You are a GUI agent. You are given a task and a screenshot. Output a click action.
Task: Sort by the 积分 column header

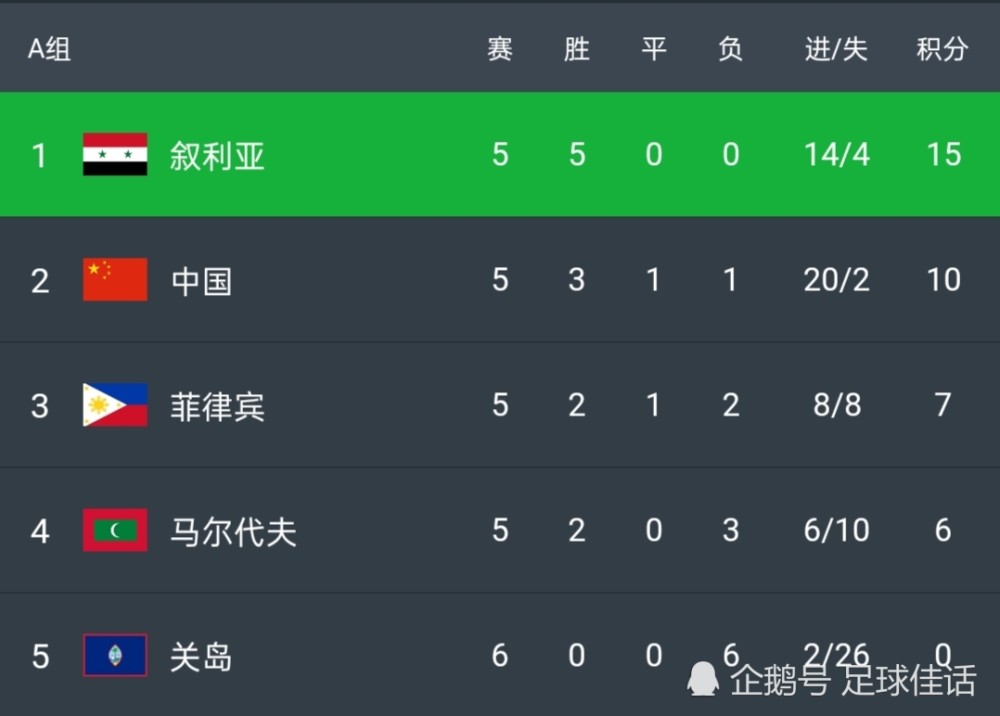pyautogui.click(x=943, y=49)
